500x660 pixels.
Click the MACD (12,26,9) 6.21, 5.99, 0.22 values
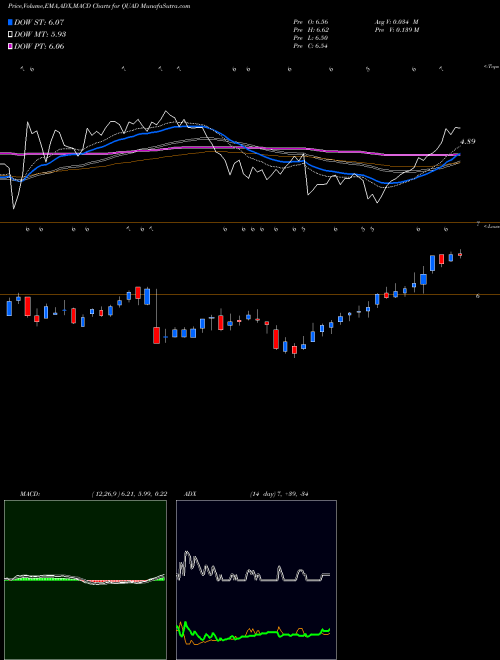pyautogui.click(x=129, y=494)
